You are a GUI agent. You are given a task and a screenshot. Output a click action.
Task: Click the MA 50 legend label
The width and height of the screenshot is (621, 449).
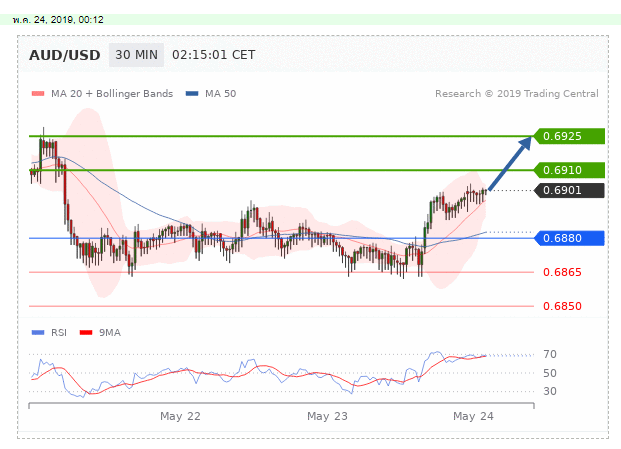click(221, 94)
